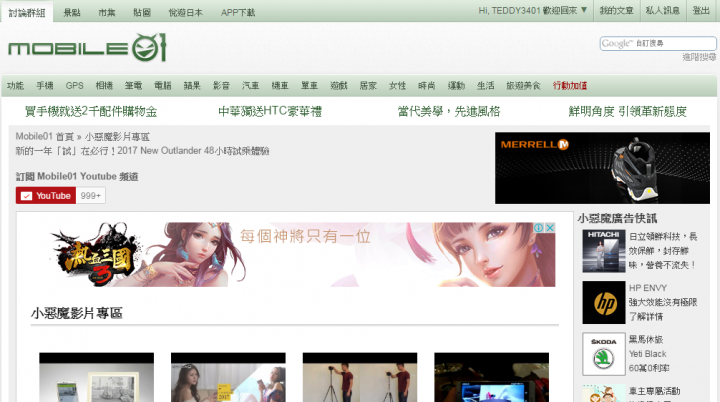Viewport: 720px width, 402px height.
Task: Open the 悅遊日本 tab
Action: (186, 12)
